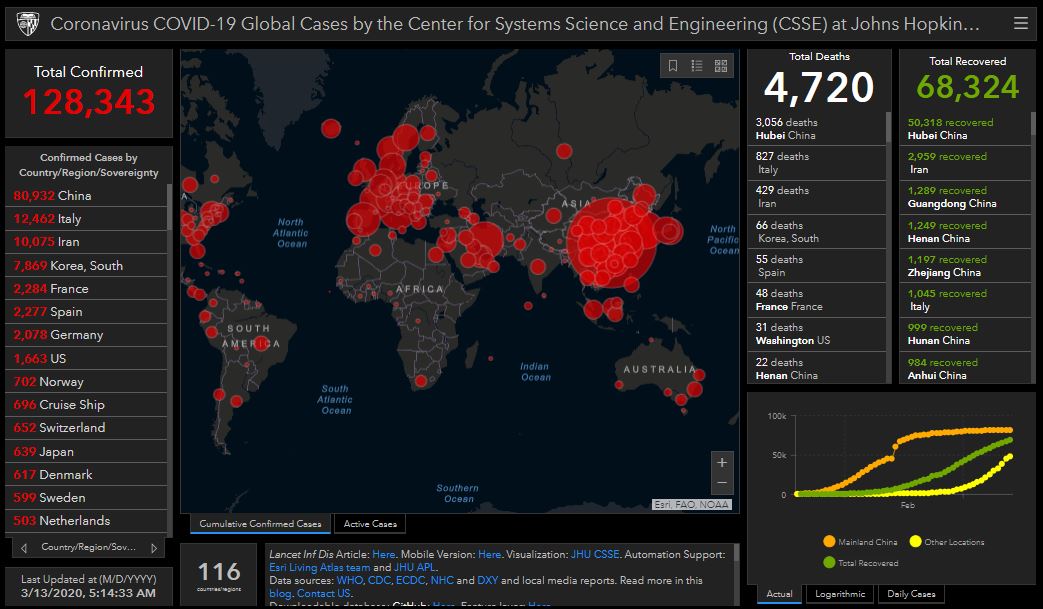Click the yellow Other Locations legend dot
1043x609 pixels.
(x=915, y=541)
